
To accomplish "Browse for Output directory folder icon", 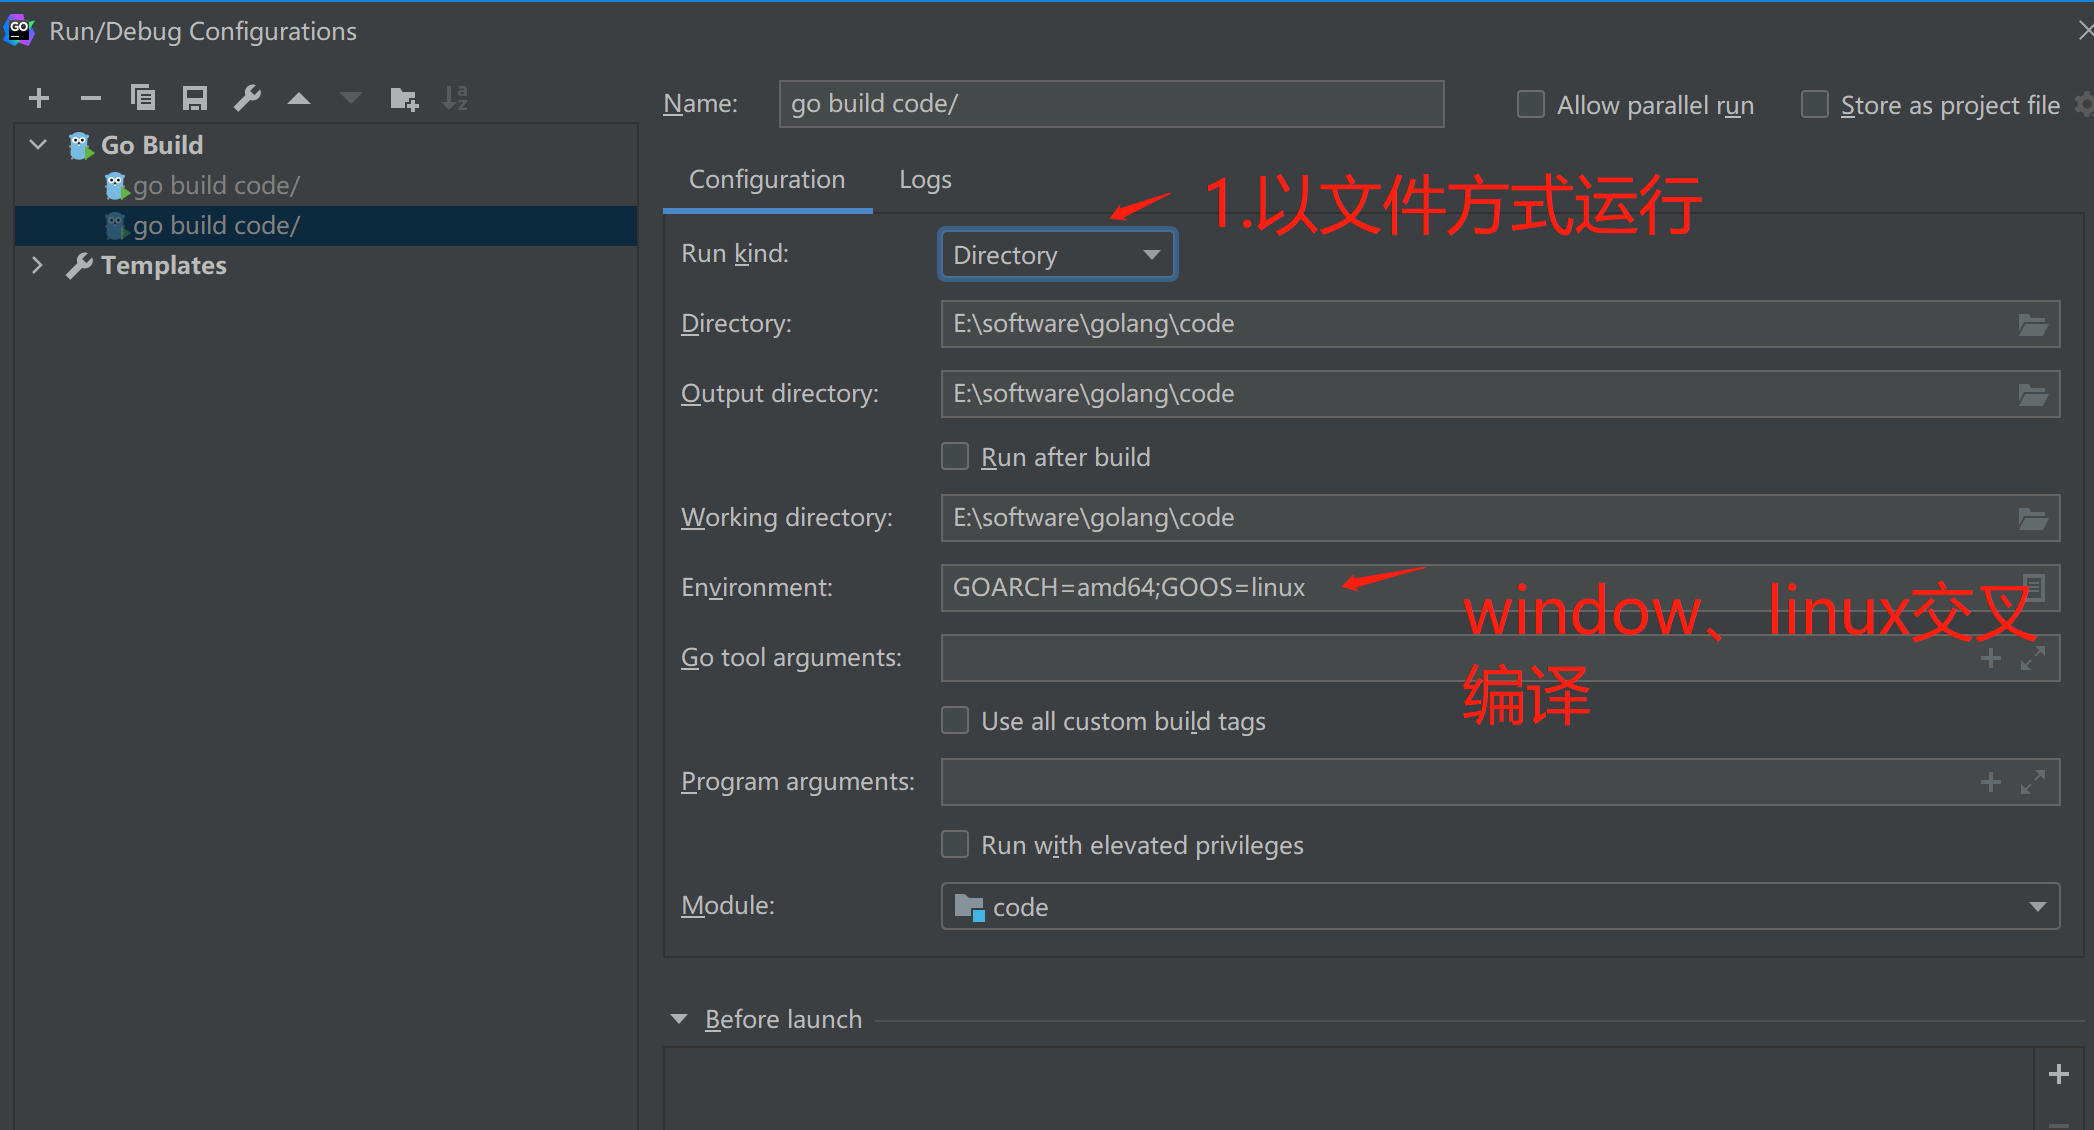I will tap(2032, 394).
